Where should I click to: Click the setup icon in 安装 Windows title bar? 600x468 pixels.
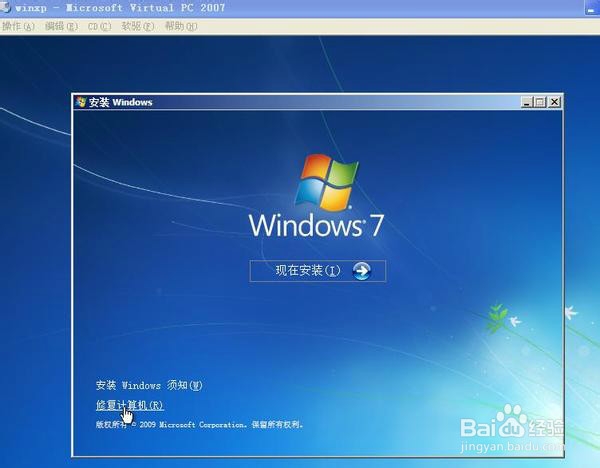(81, 102)
